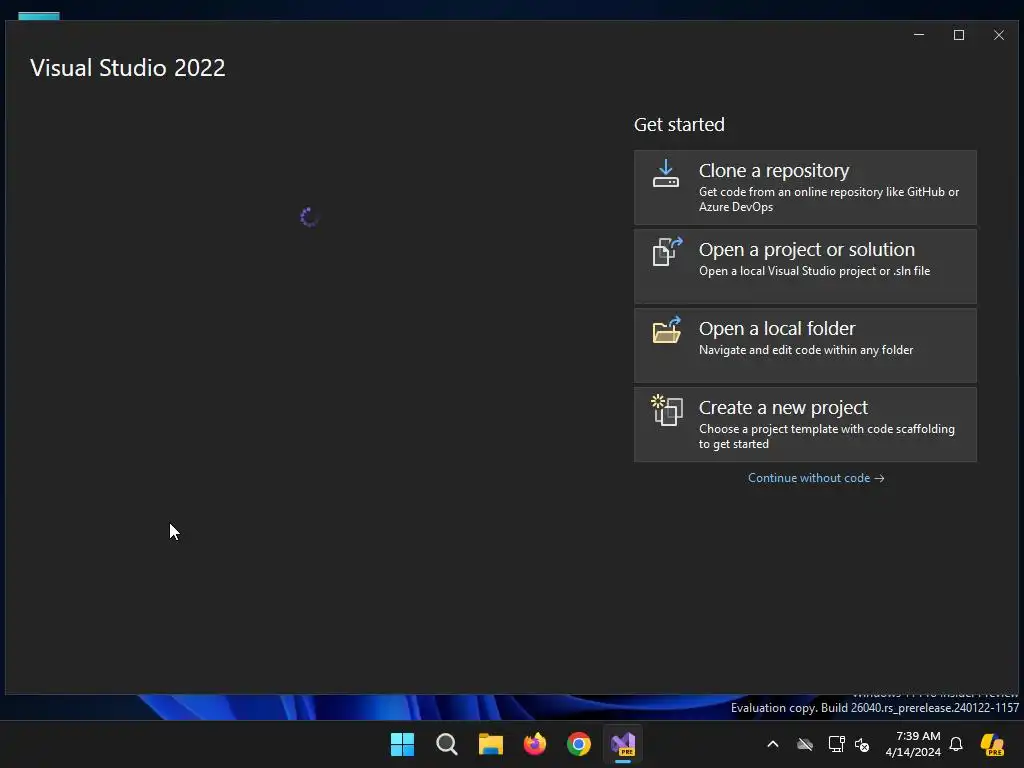Click the Get started heading
The height and width of the screenshot is (768, 1024).
point(679,125)
